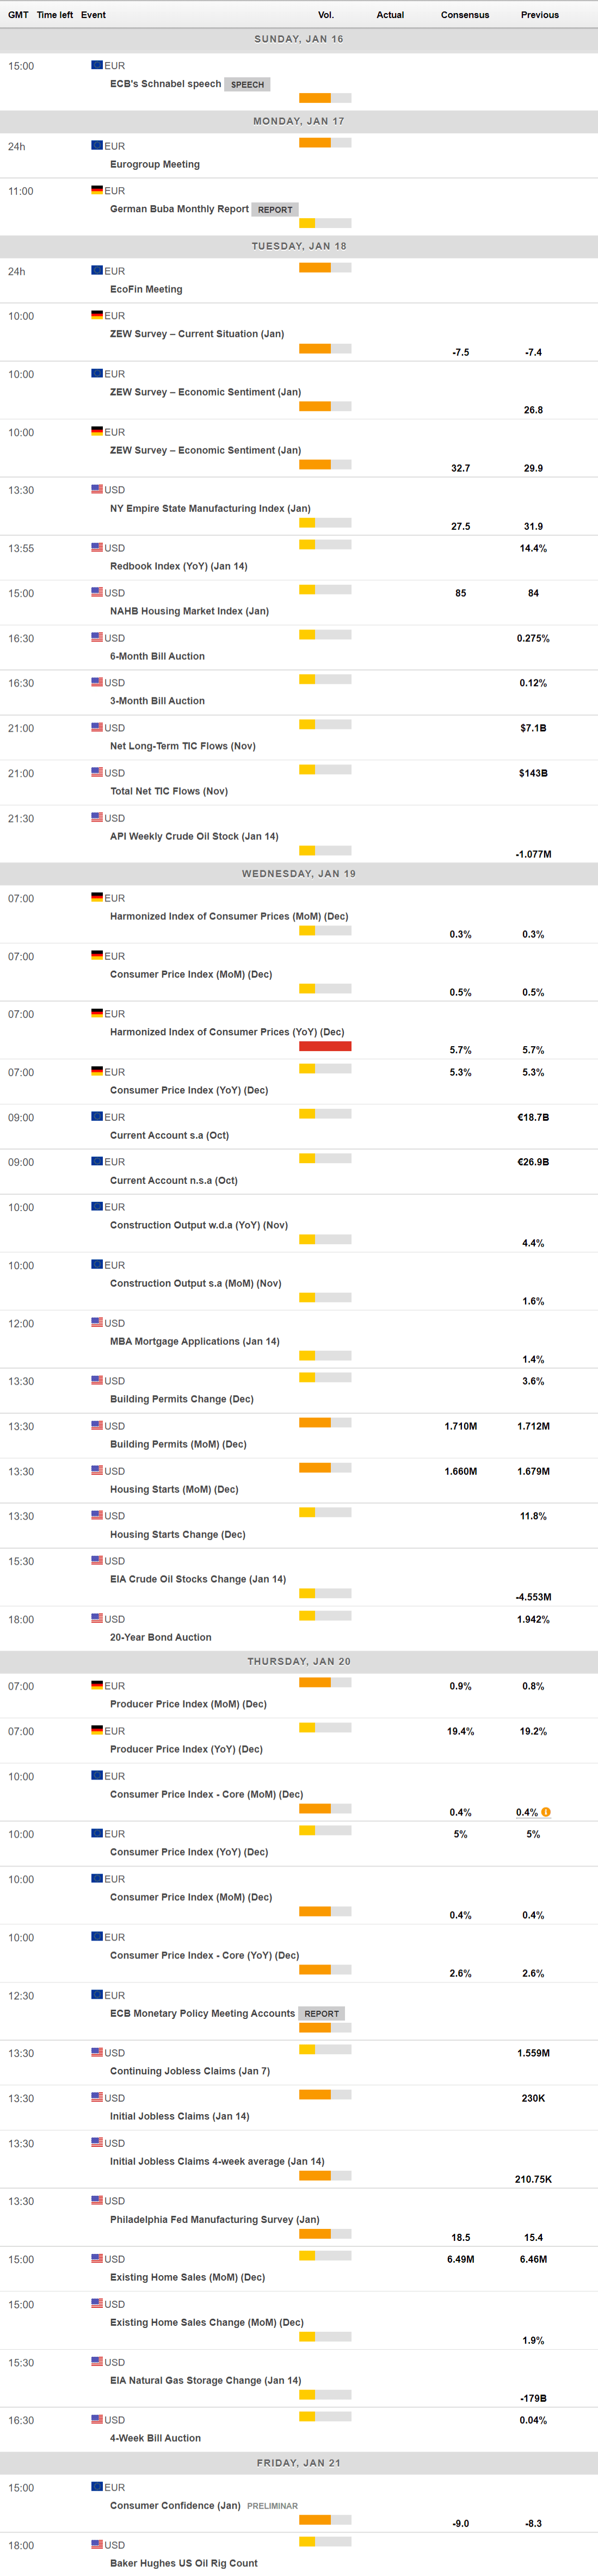Click the US flag beside Philadelphia Fed Manufacturing Survey
Viewport: 598px width, 2576px height.
tap(97, 2200)
